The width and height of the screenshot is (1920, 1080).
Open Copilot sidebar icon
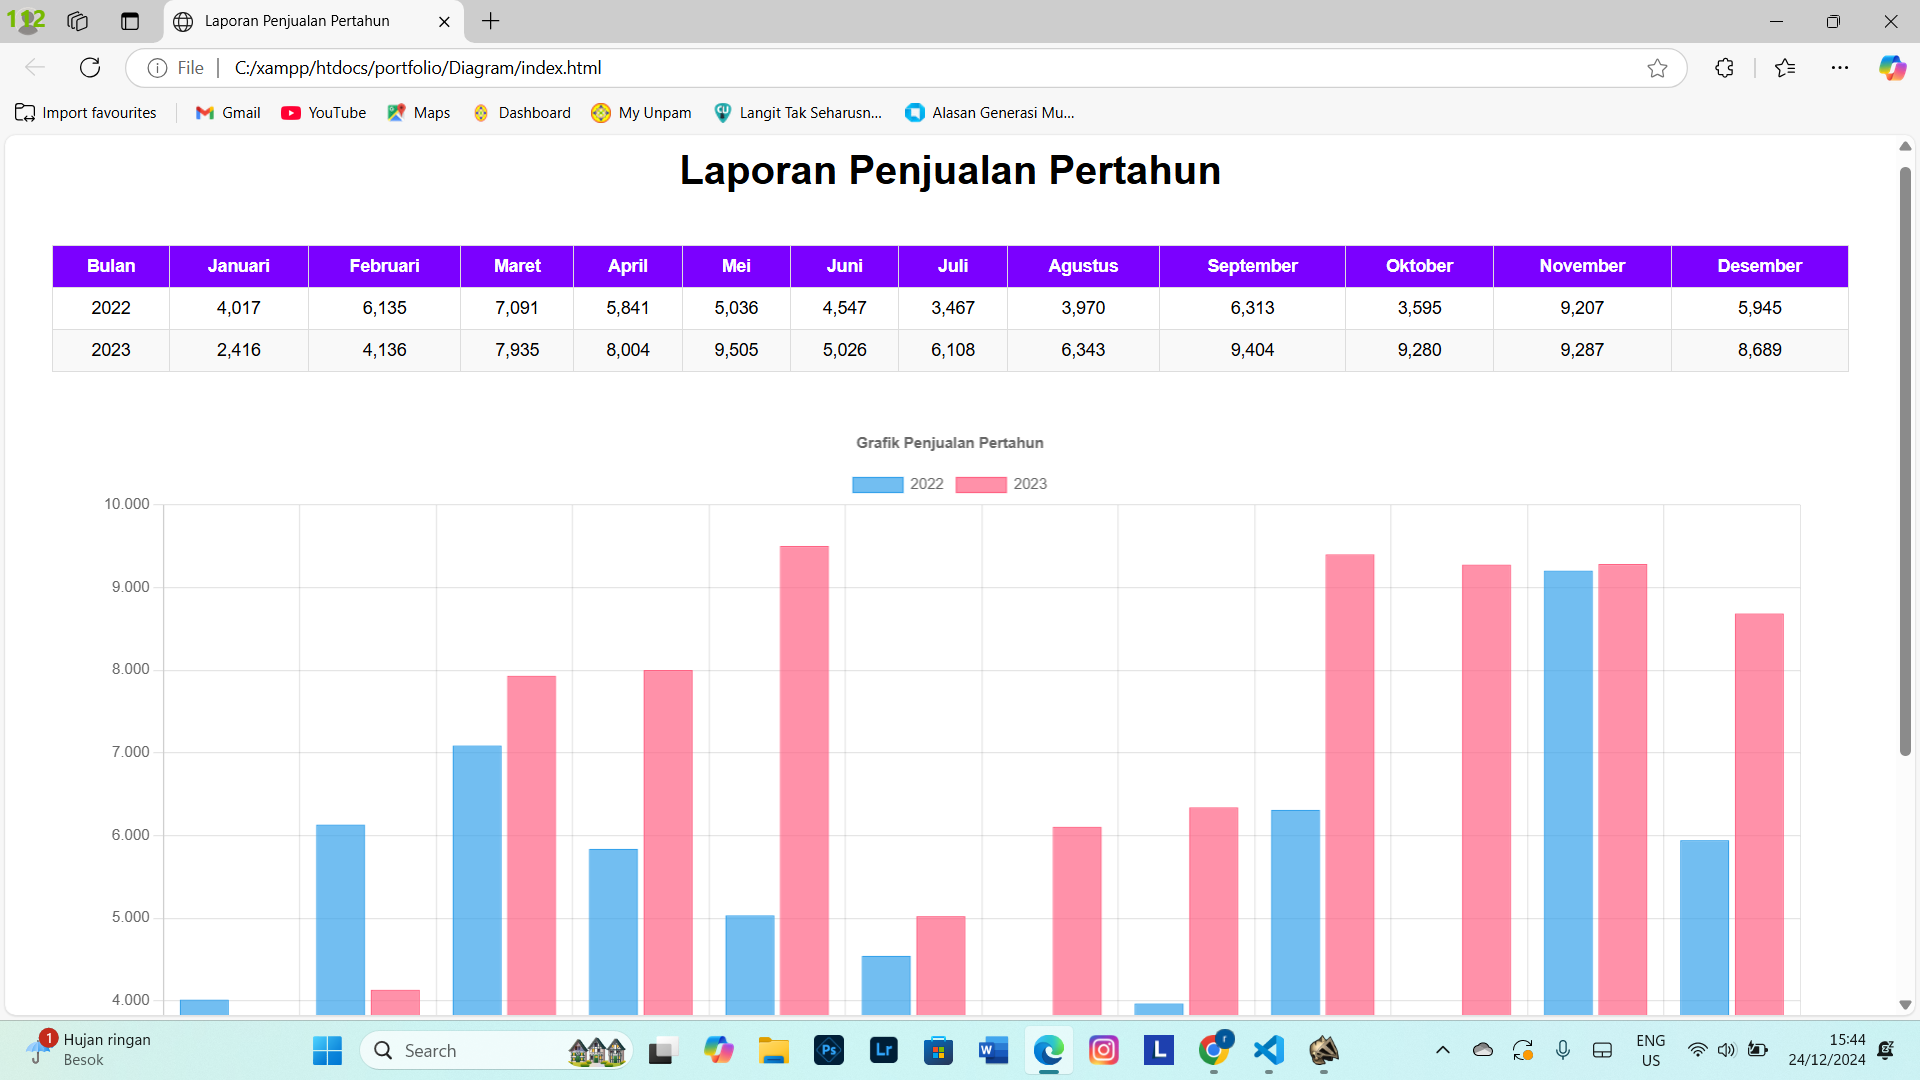tap(1891, 68)
